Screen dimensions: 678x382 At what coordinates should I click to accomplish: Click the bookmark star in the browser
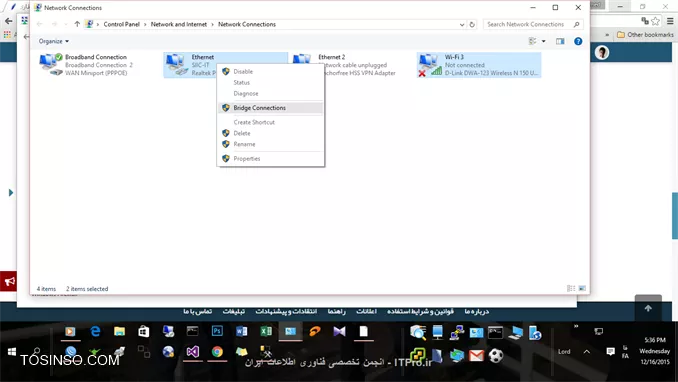click(x=656, y=20)
